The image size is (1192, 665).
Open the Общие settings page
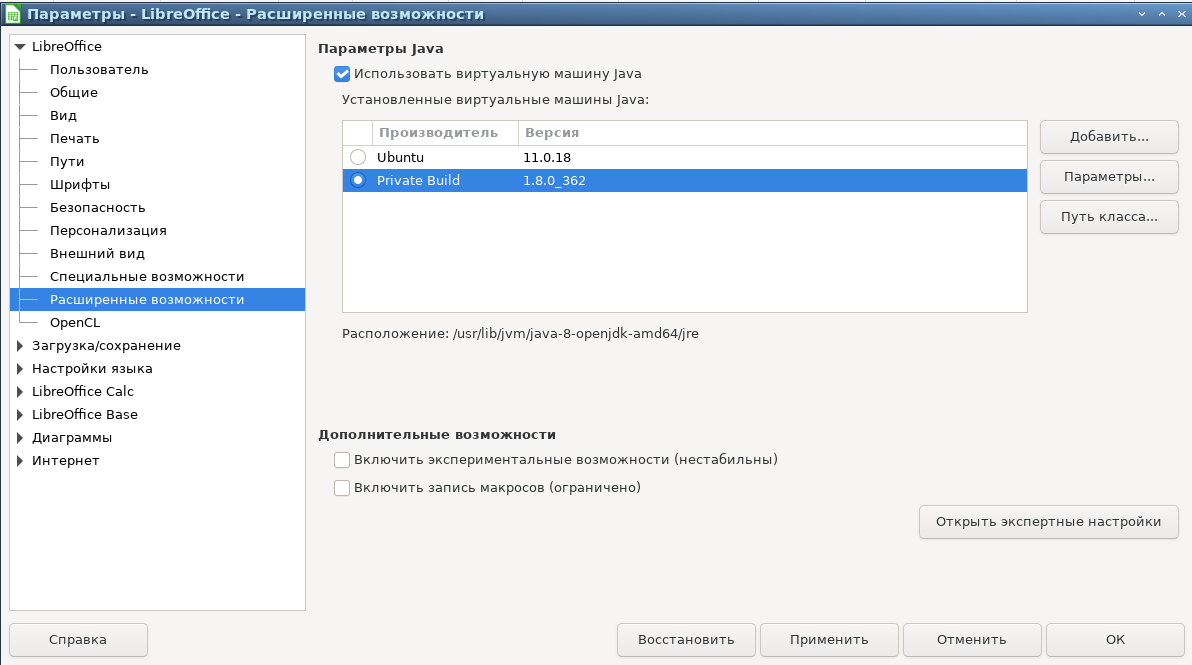coord(74,92)
